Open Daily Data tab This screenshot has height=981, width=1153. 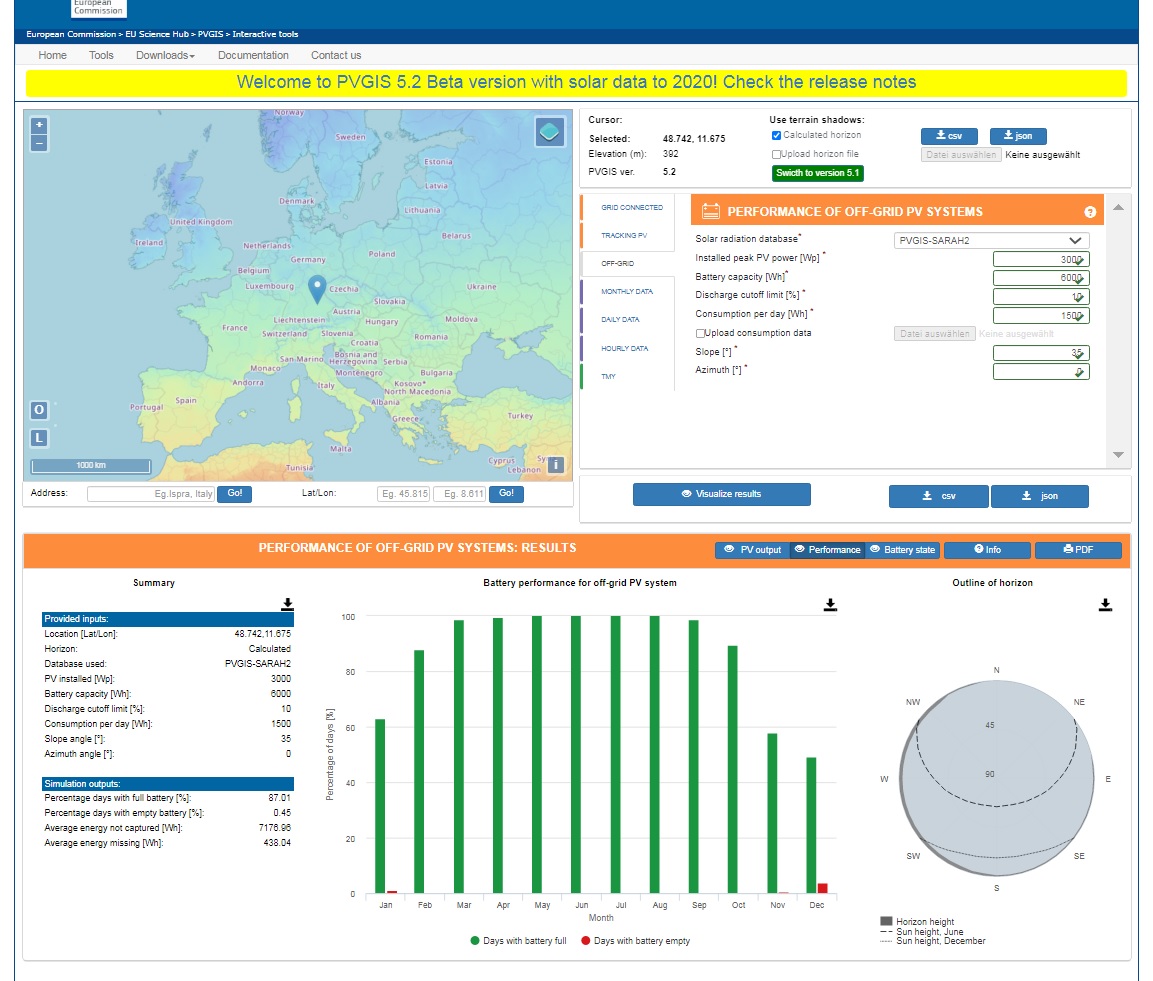click(x=620, y=320)
